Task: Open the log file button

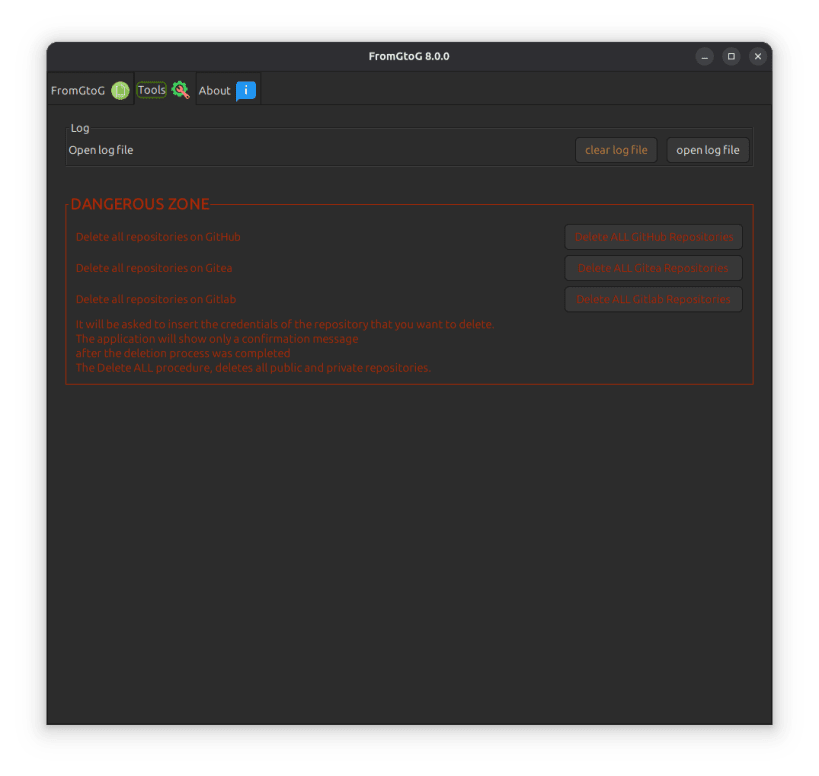Action: tap(708, 150)
